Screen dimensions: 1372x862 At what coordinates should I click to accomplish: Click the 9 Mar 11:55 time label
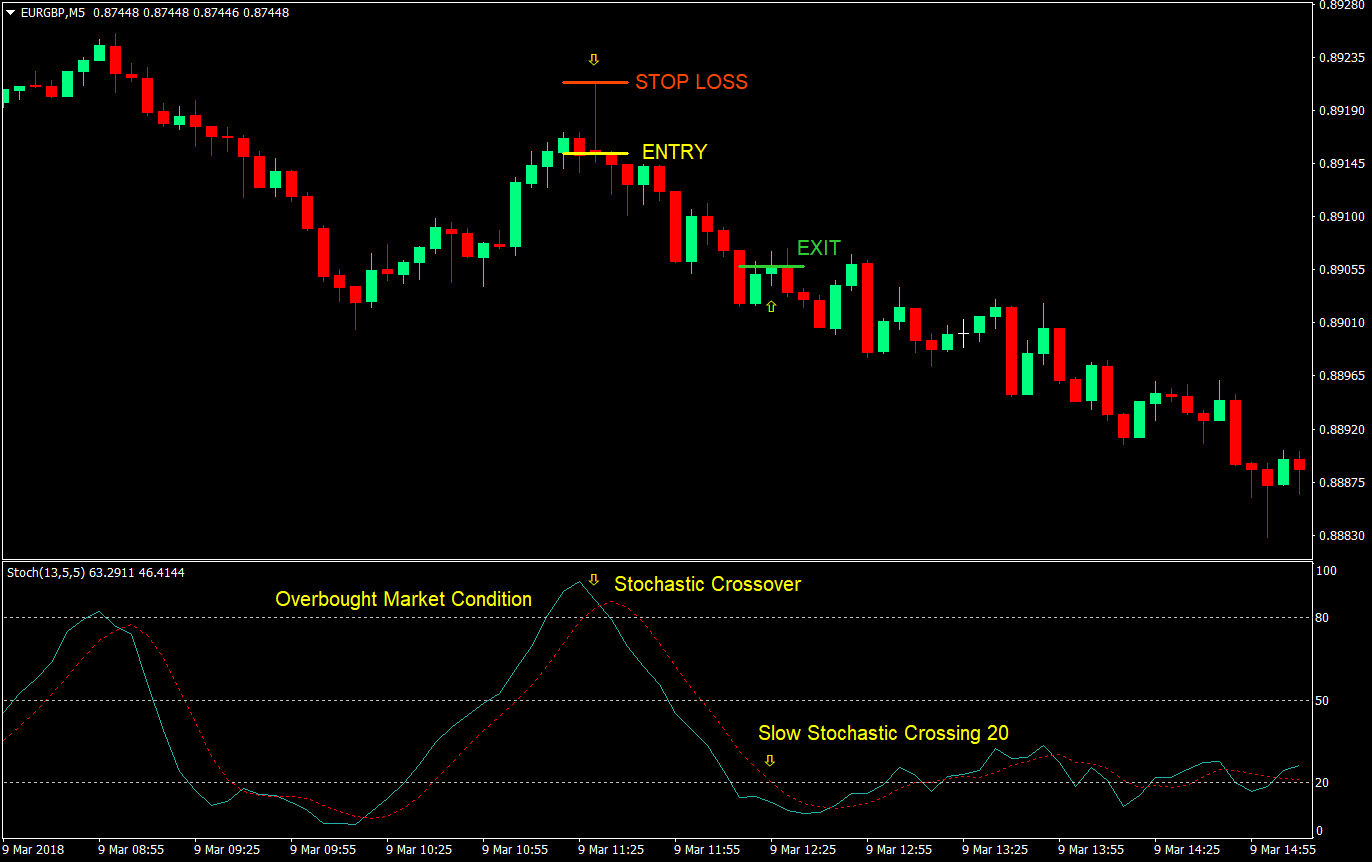tap(707, 849)
